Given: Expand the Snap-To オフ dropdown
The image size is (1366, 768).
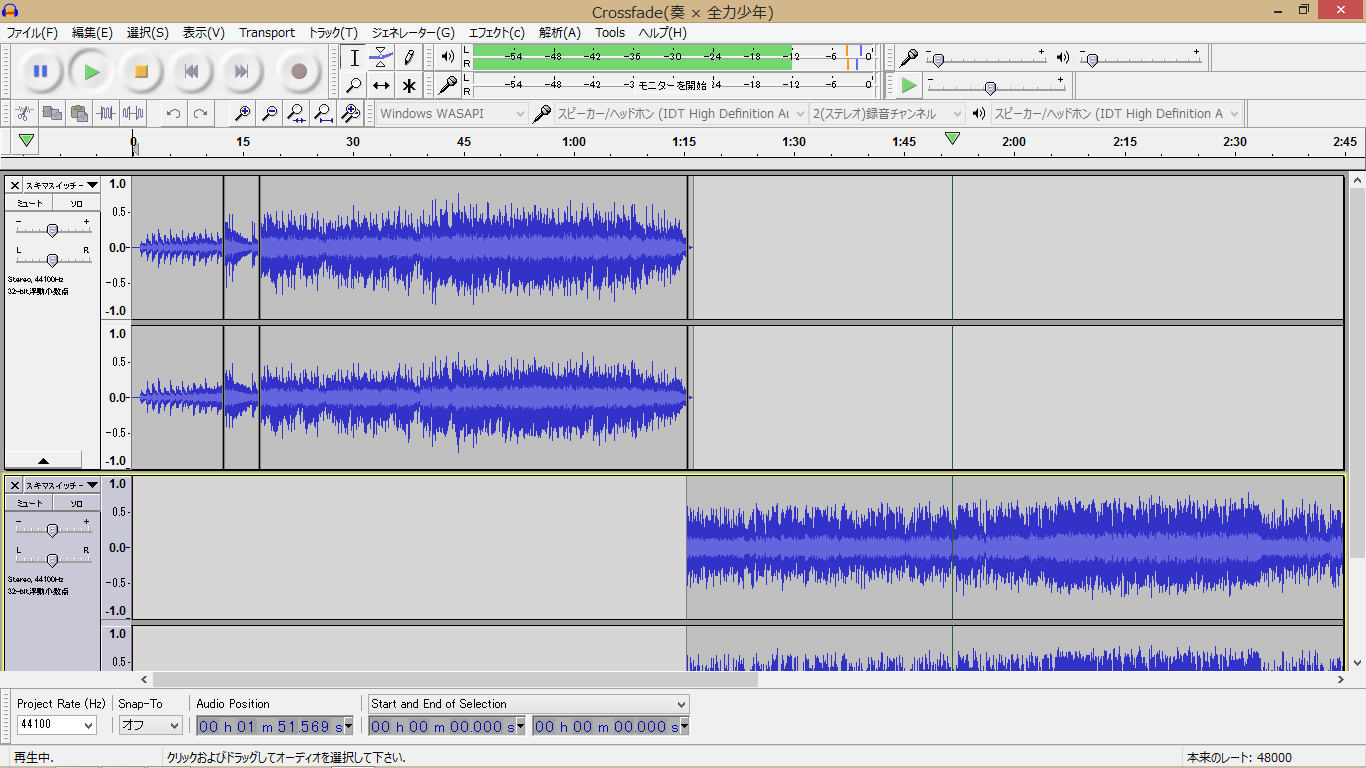Looking at the screenshot, I should point(150,725).
